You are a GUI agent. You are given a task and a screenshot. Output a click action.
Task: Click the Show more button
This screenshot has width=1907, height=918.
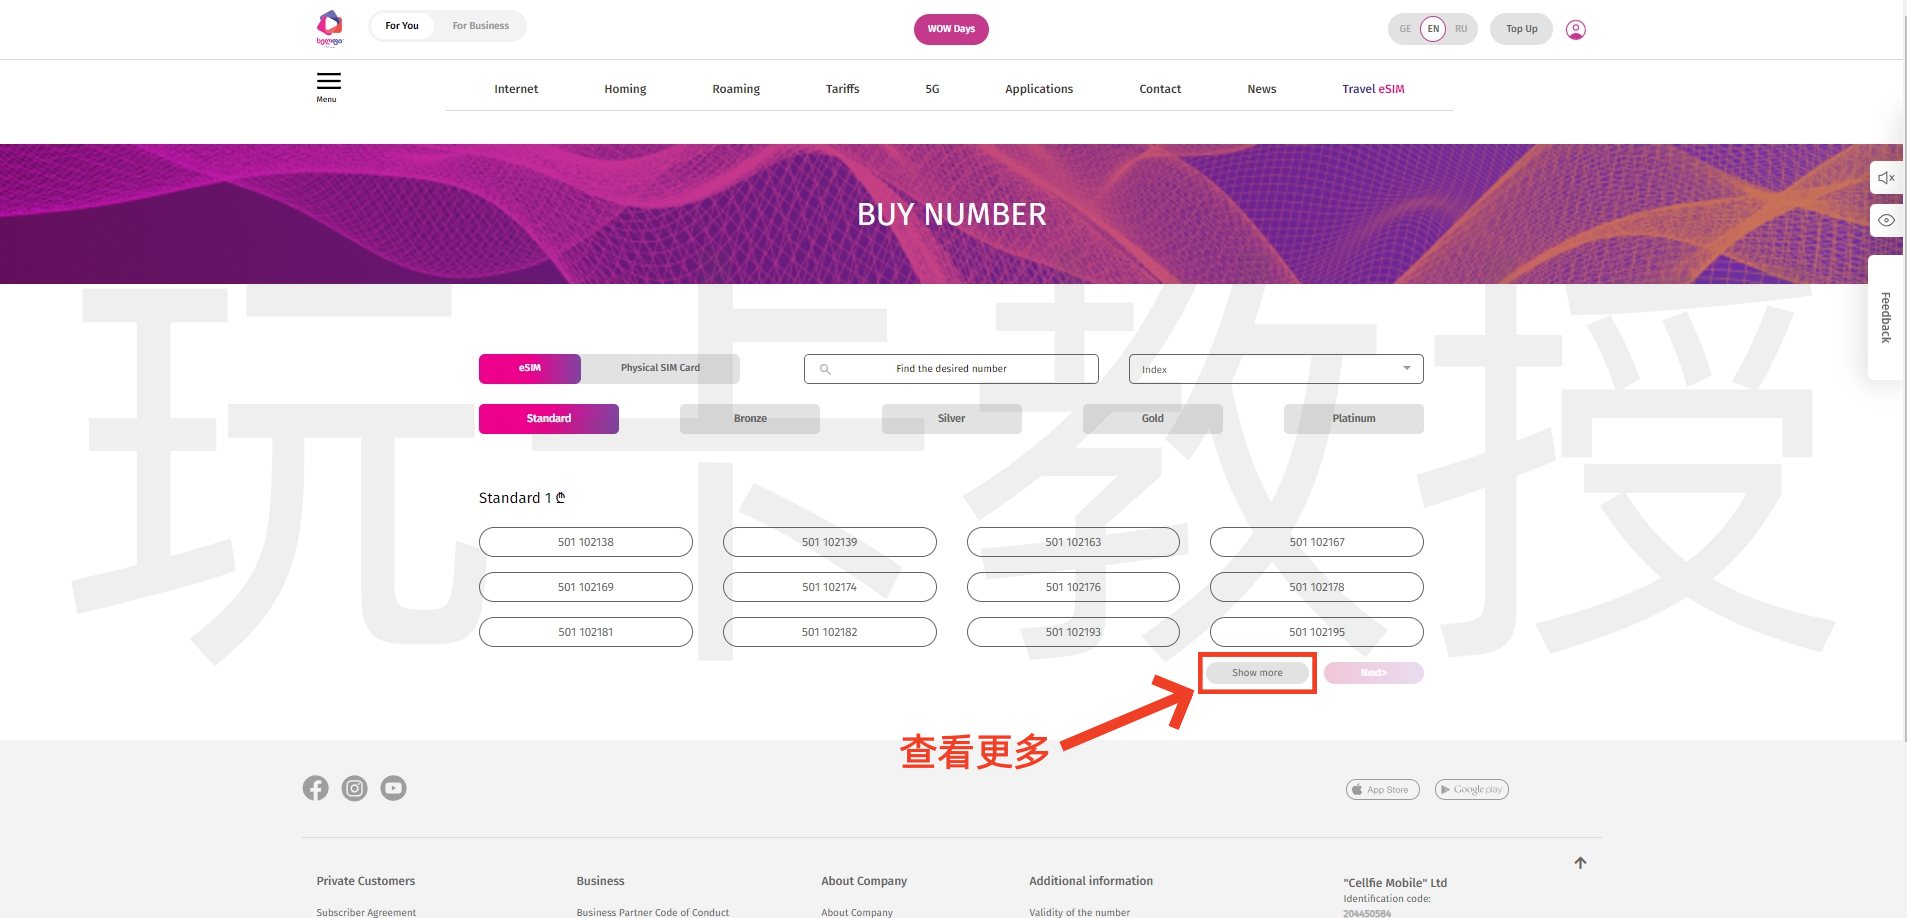pos(1257,673)
